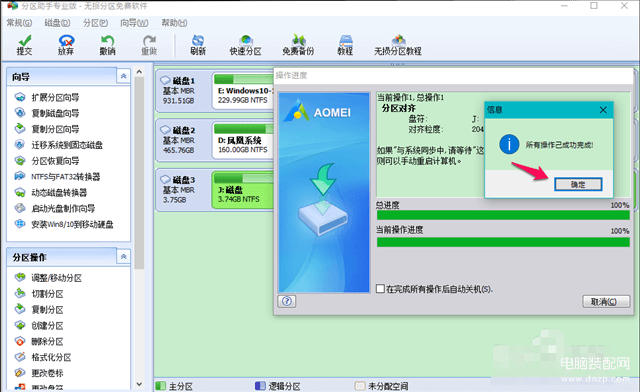Image resolution: width=640 pixels, height=392 pixels.
Task: Click the 总进度 progress bar
Action: pyautogui.click(x=503, y=215)
